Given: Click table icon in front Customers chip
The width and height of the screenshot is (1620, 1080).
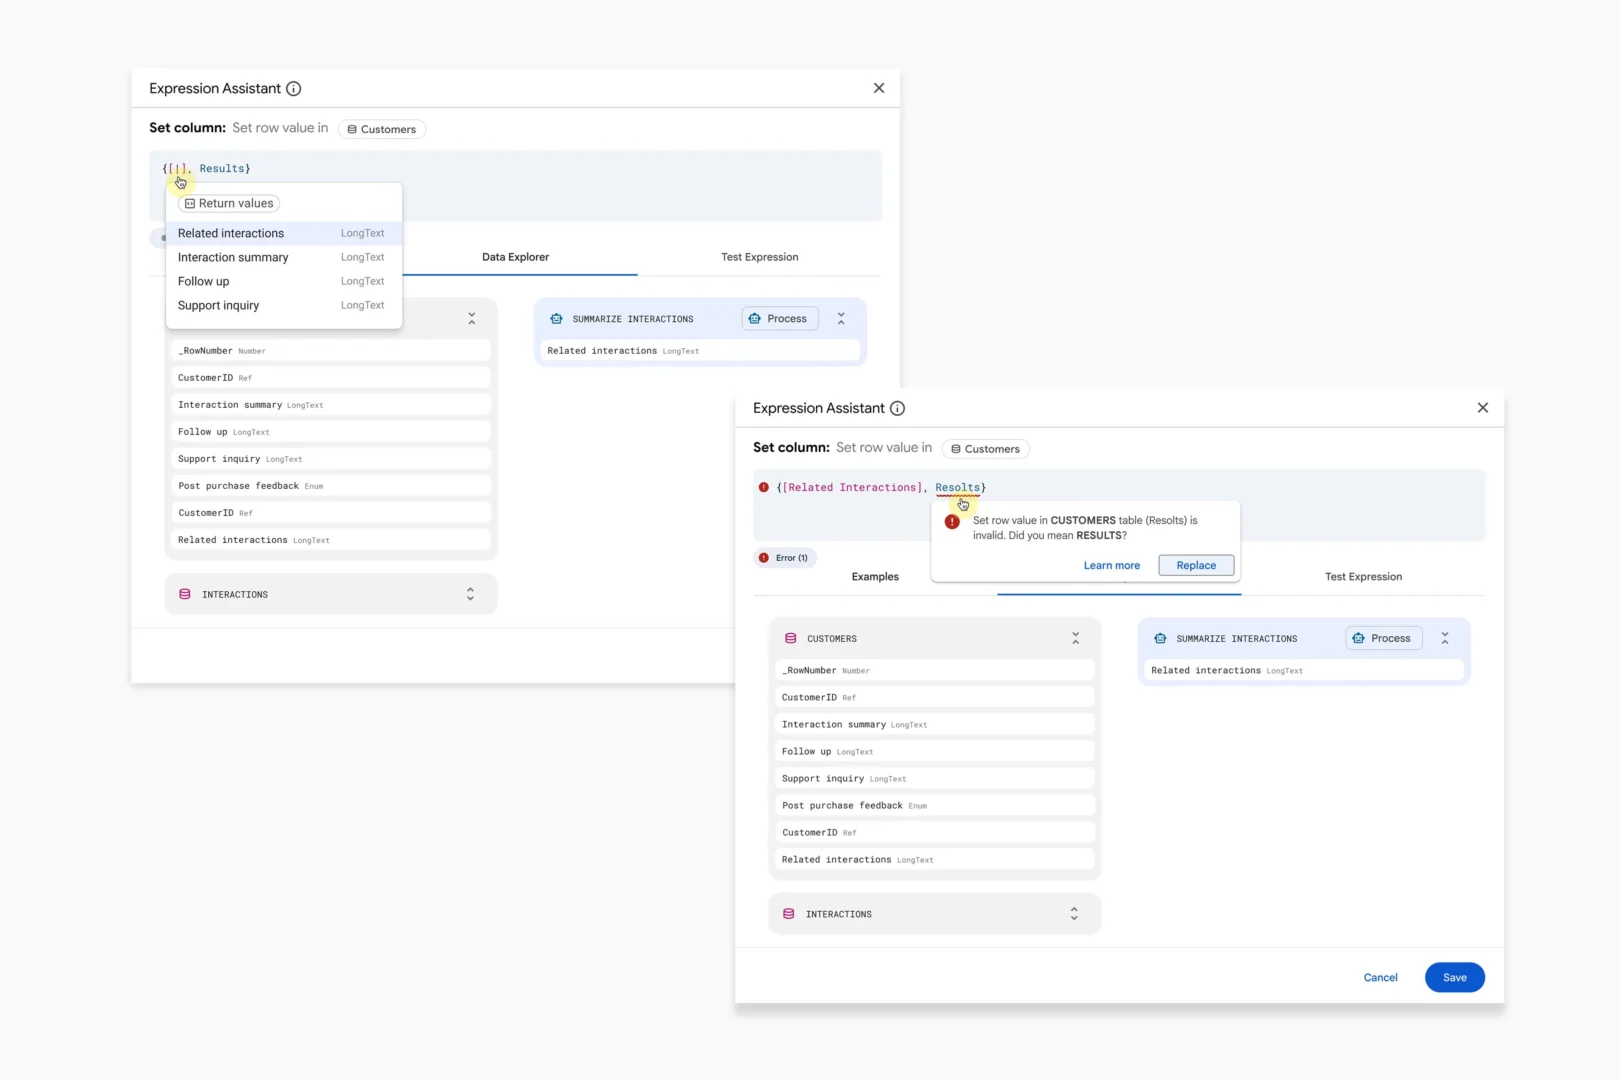Looking at the screenshot, I should (x=956, y=449).
